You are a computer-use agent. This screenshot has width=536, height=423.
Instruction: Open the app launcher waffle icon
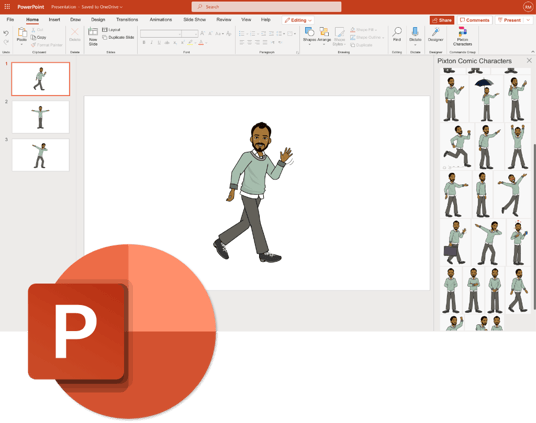pos(7,6)
